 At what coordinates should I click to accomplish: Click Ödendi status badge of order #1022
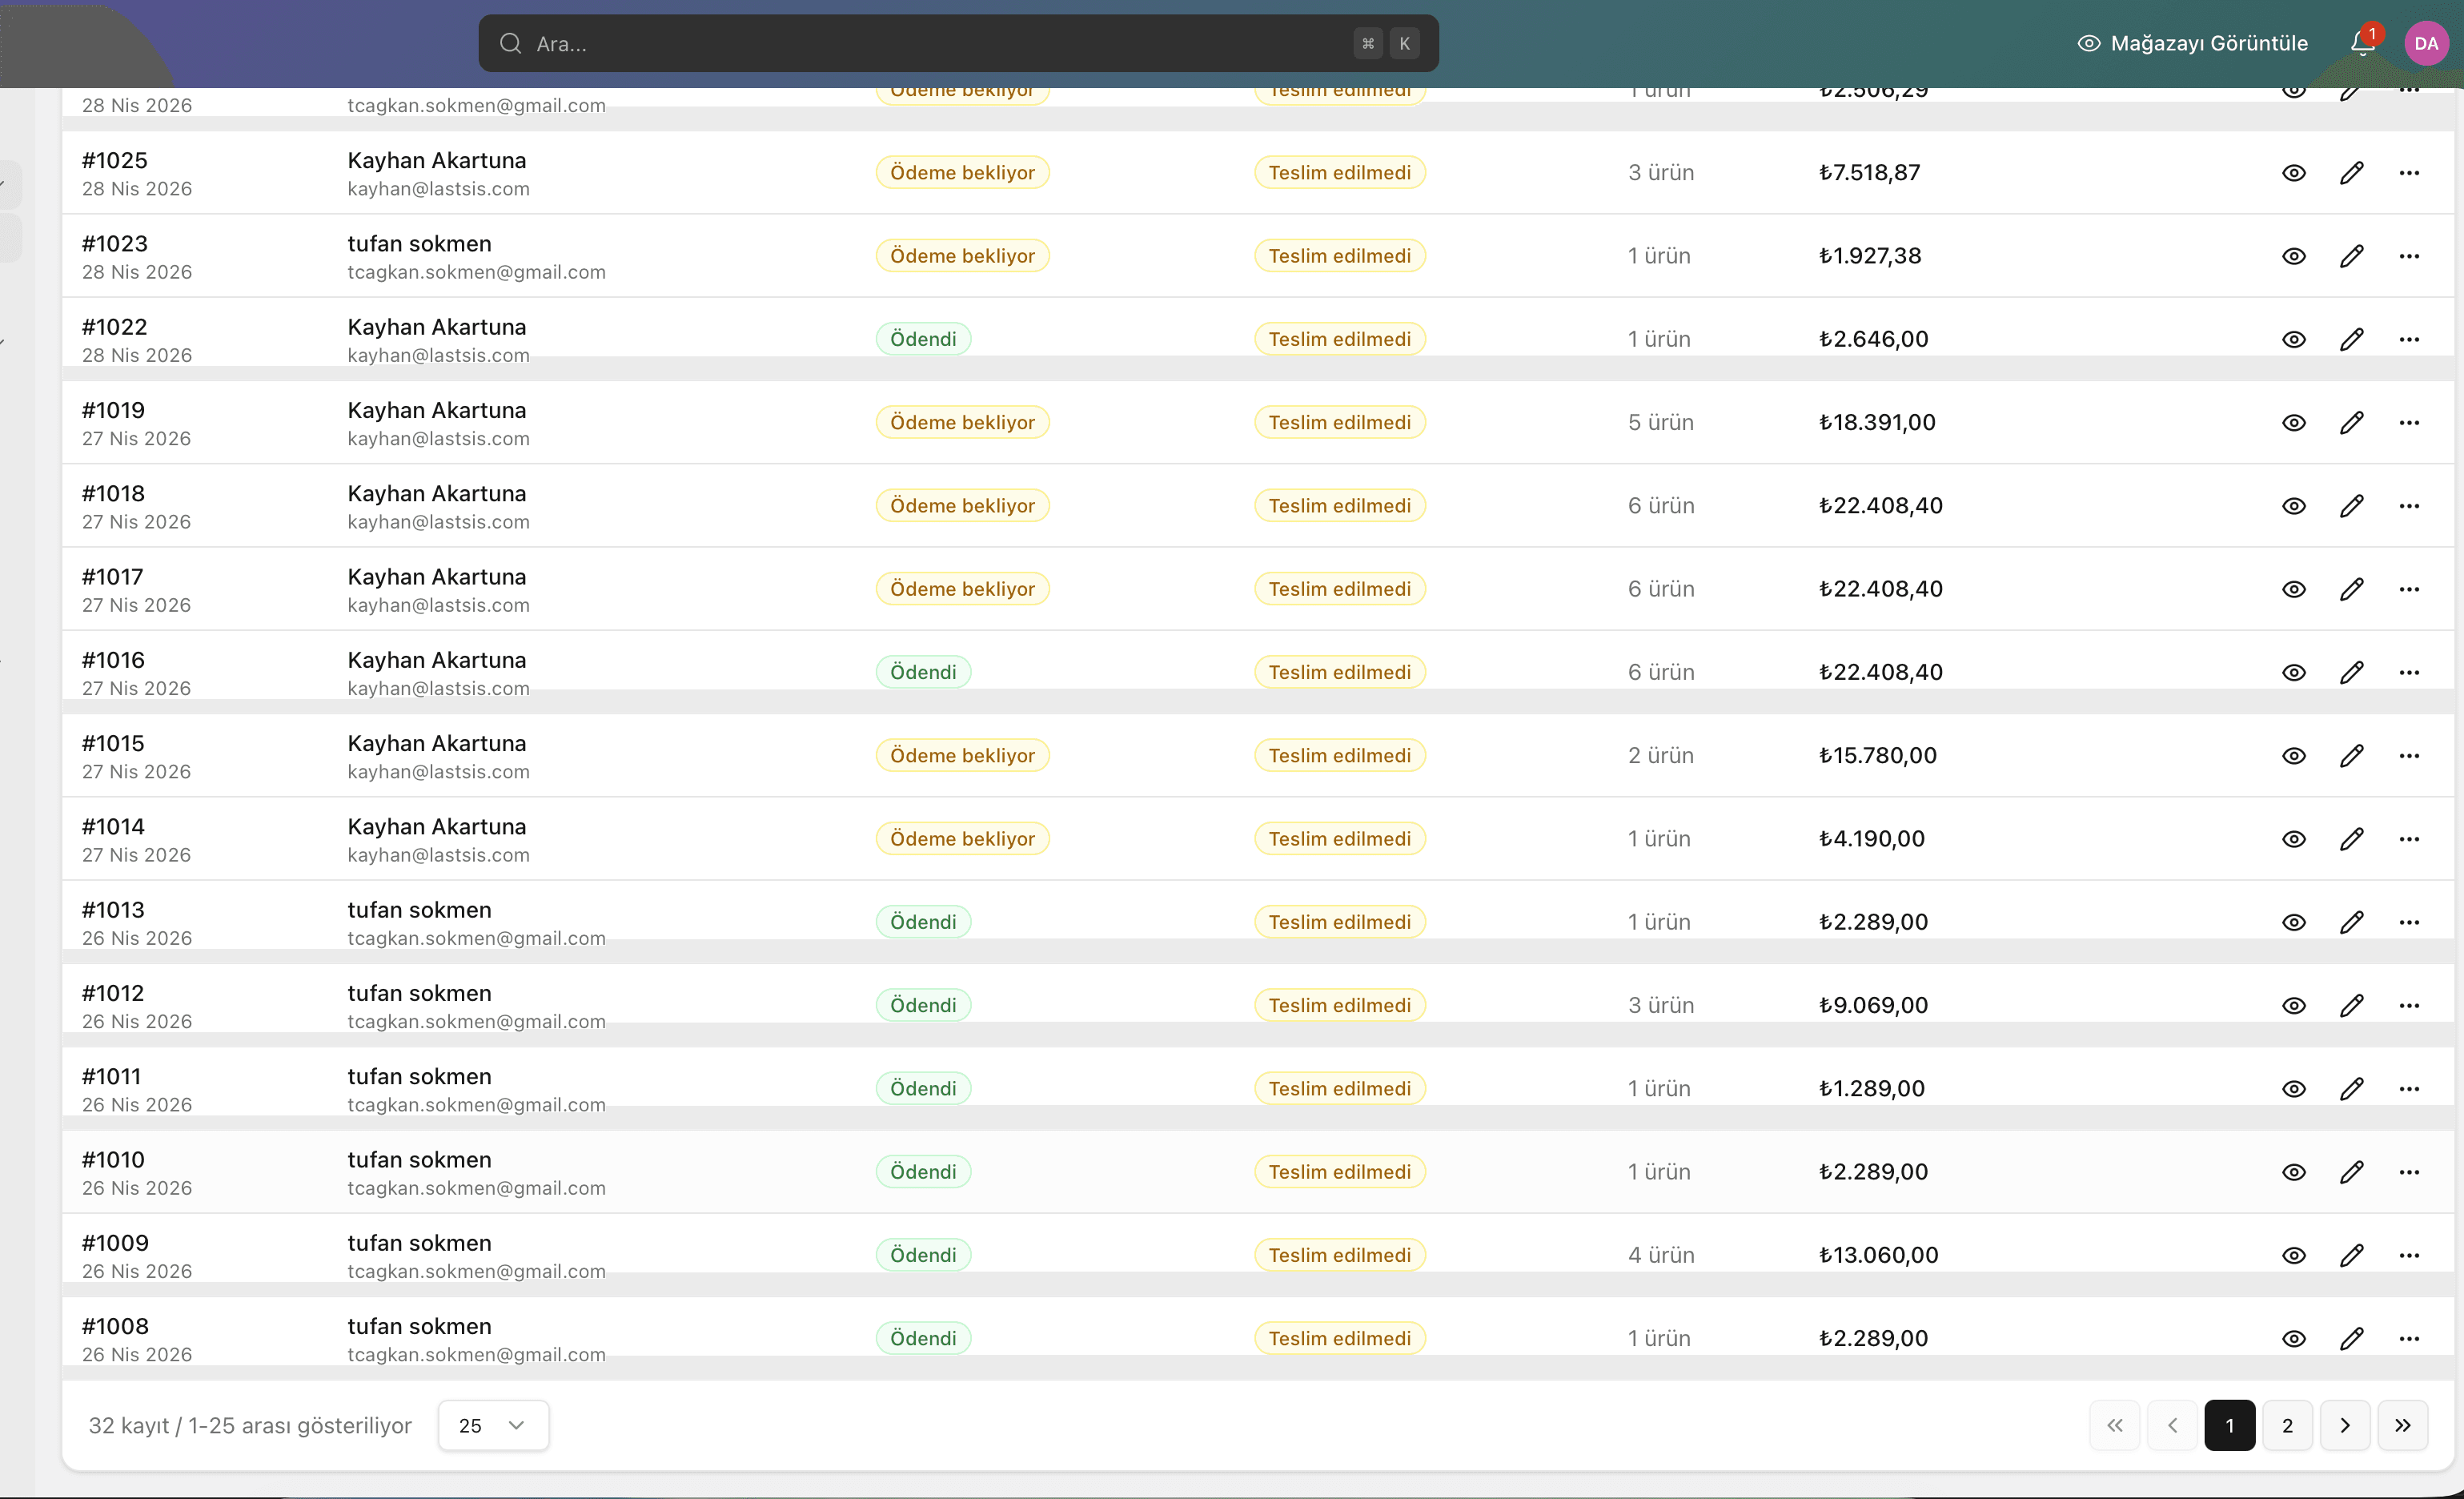tap(923, 339)
